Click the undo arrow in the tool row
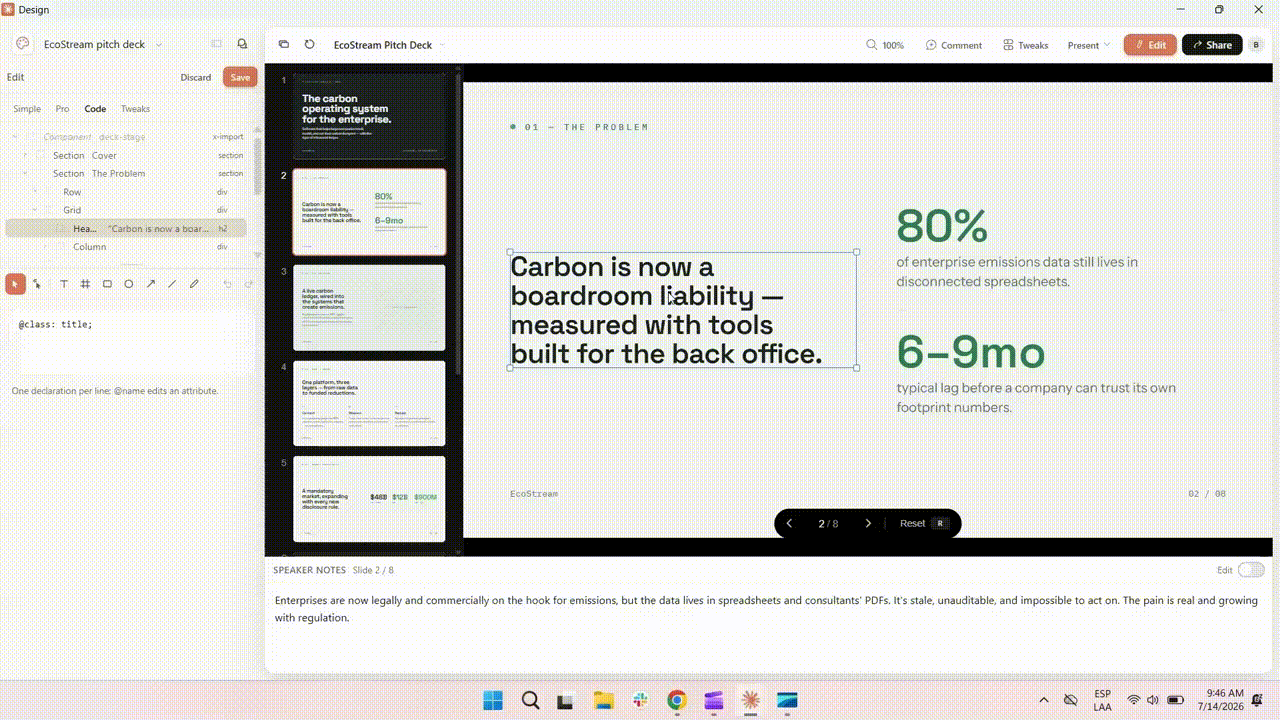Viewport: 1280px width, 720px height. (227, 284)
